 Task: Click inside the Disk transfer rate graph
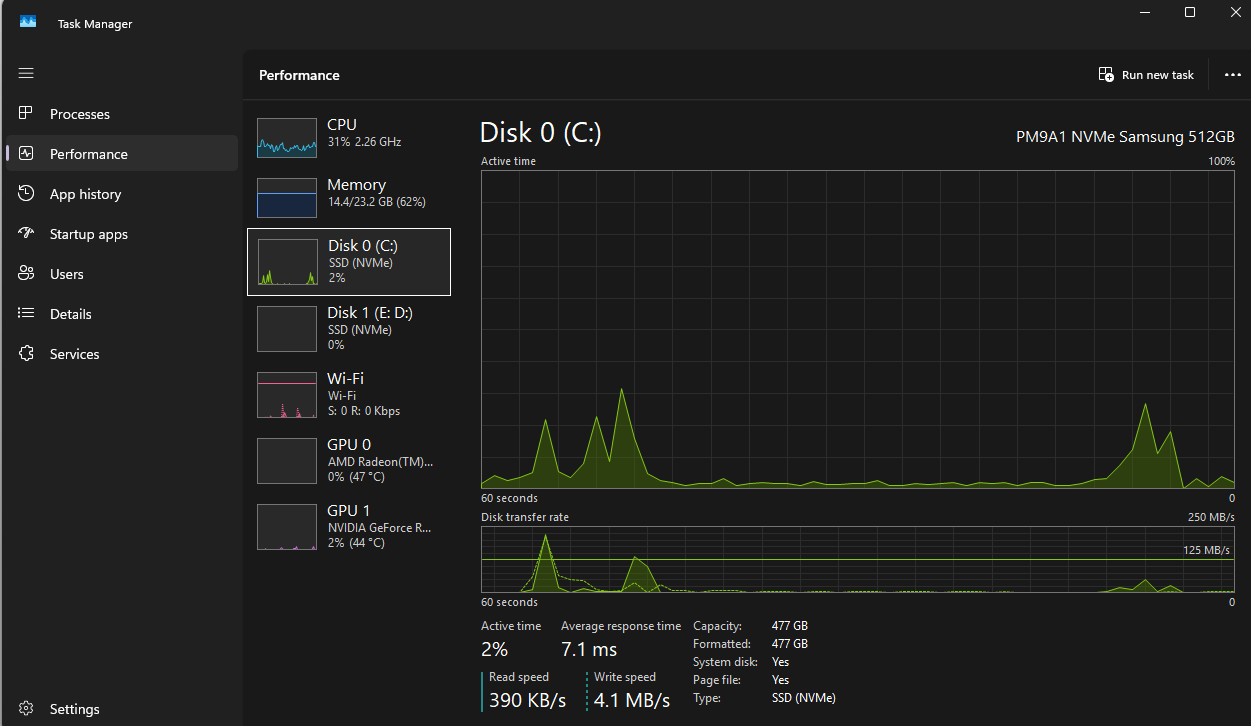[x=858, y=559]
